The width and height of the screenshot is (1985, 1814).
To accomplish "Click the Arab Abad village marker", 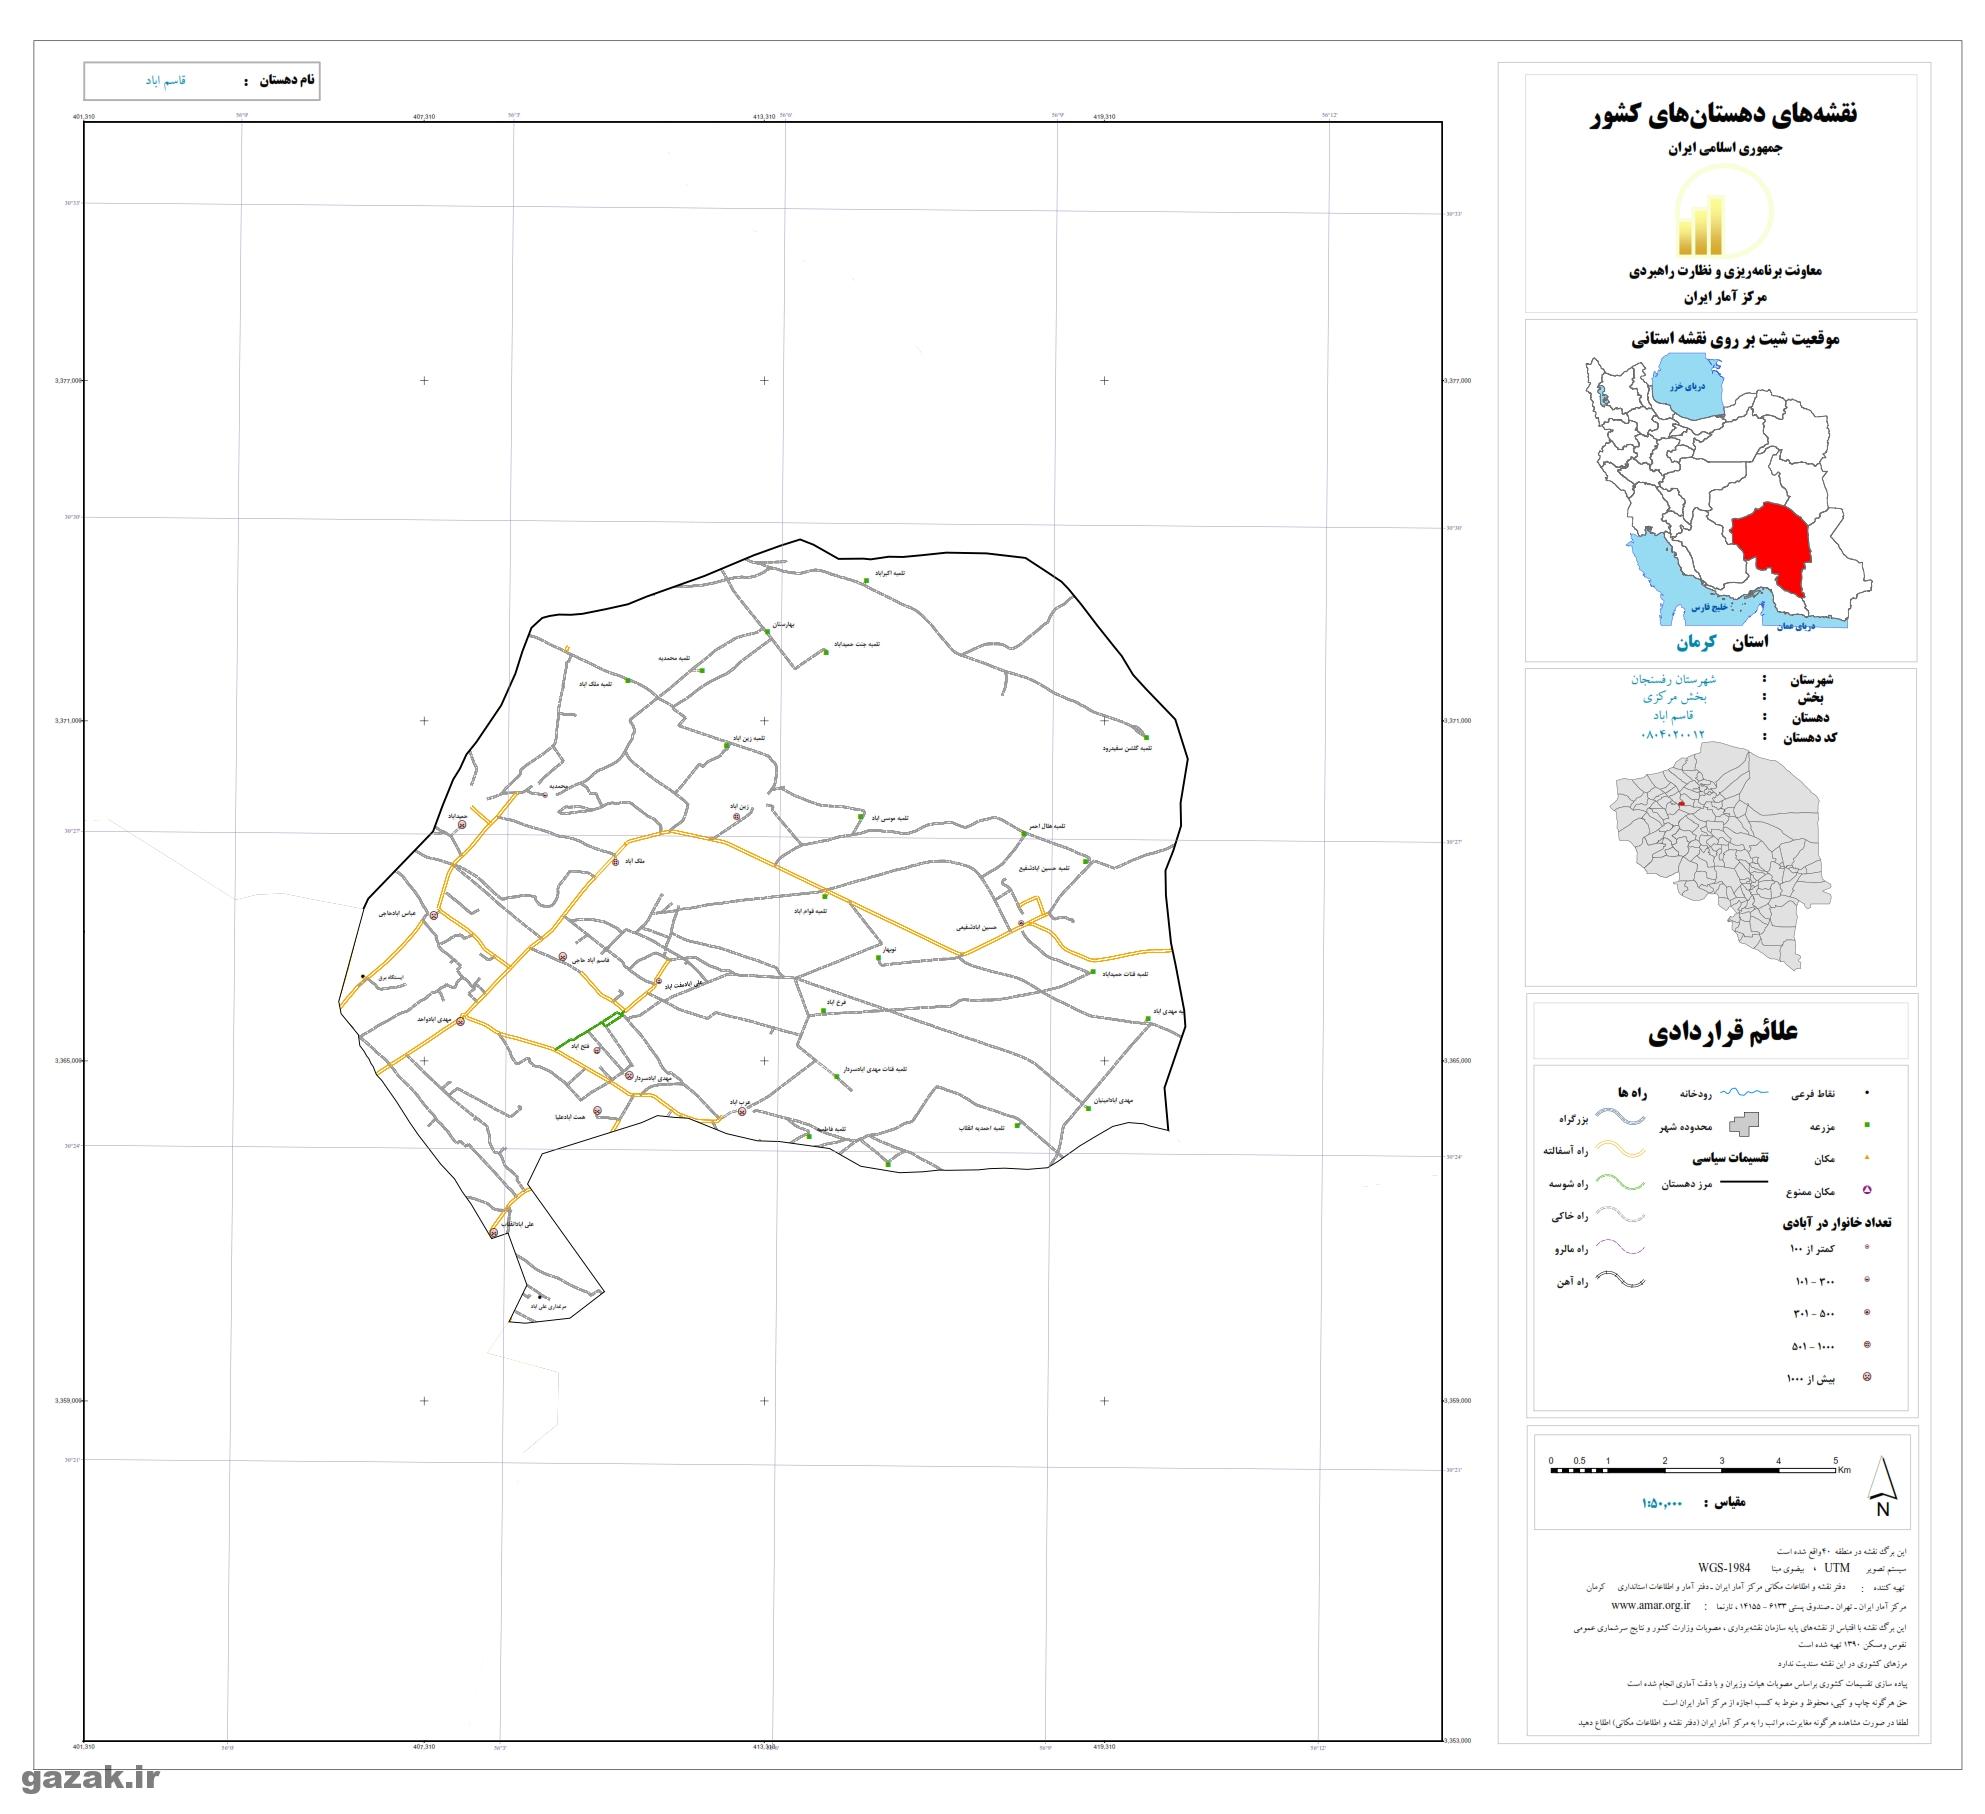I will tap(742, 1112).
